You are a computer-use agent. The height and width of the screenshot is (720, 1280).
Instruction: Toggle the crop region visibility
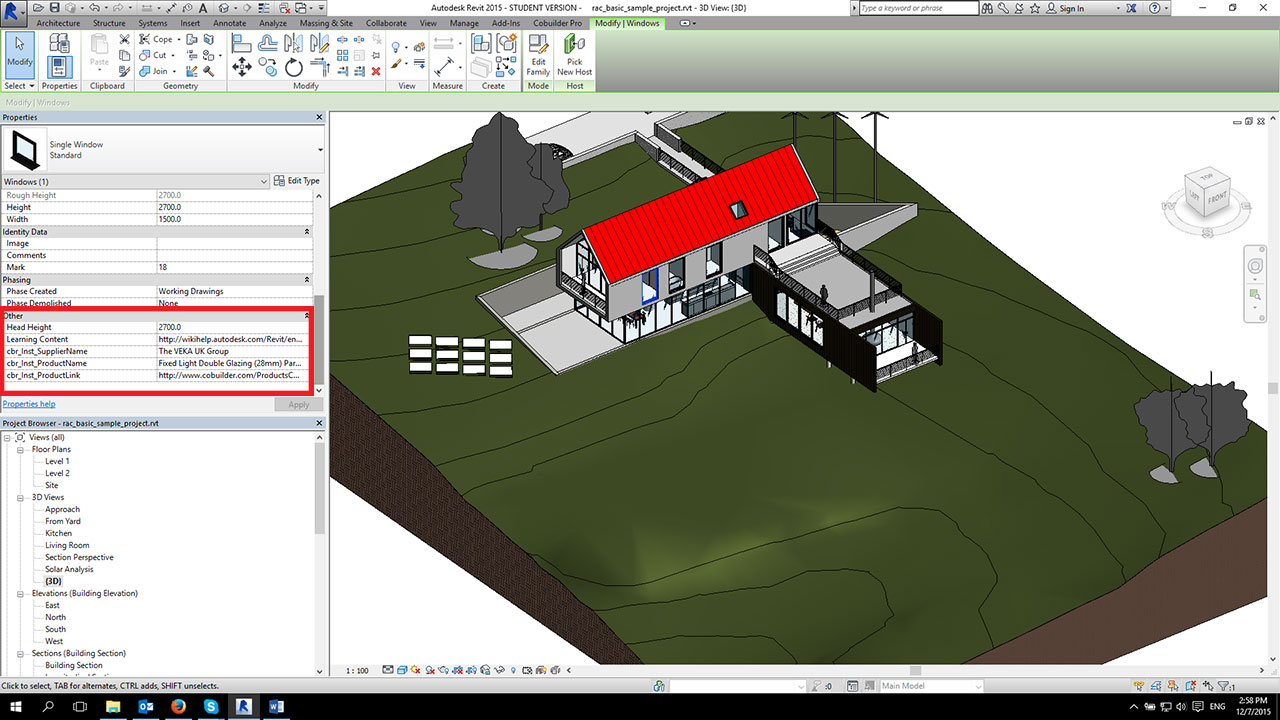tap(470, 670)
